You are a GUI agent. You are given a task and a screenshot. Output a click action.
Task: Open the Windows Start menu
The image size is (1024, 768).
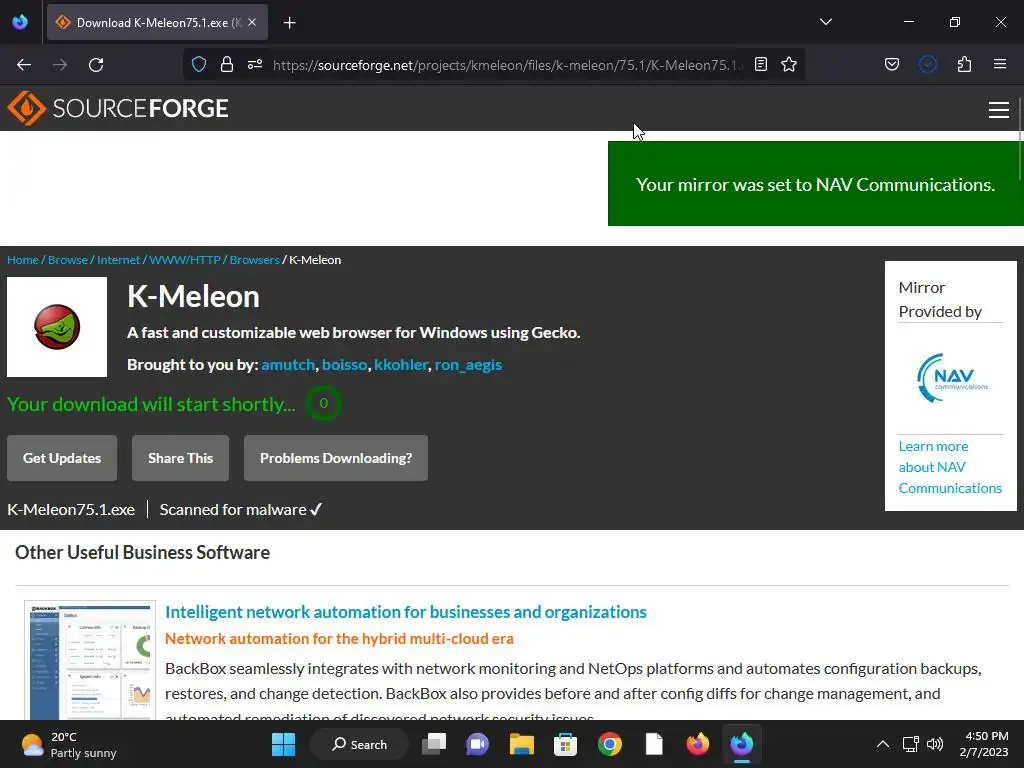click(283, 744)
